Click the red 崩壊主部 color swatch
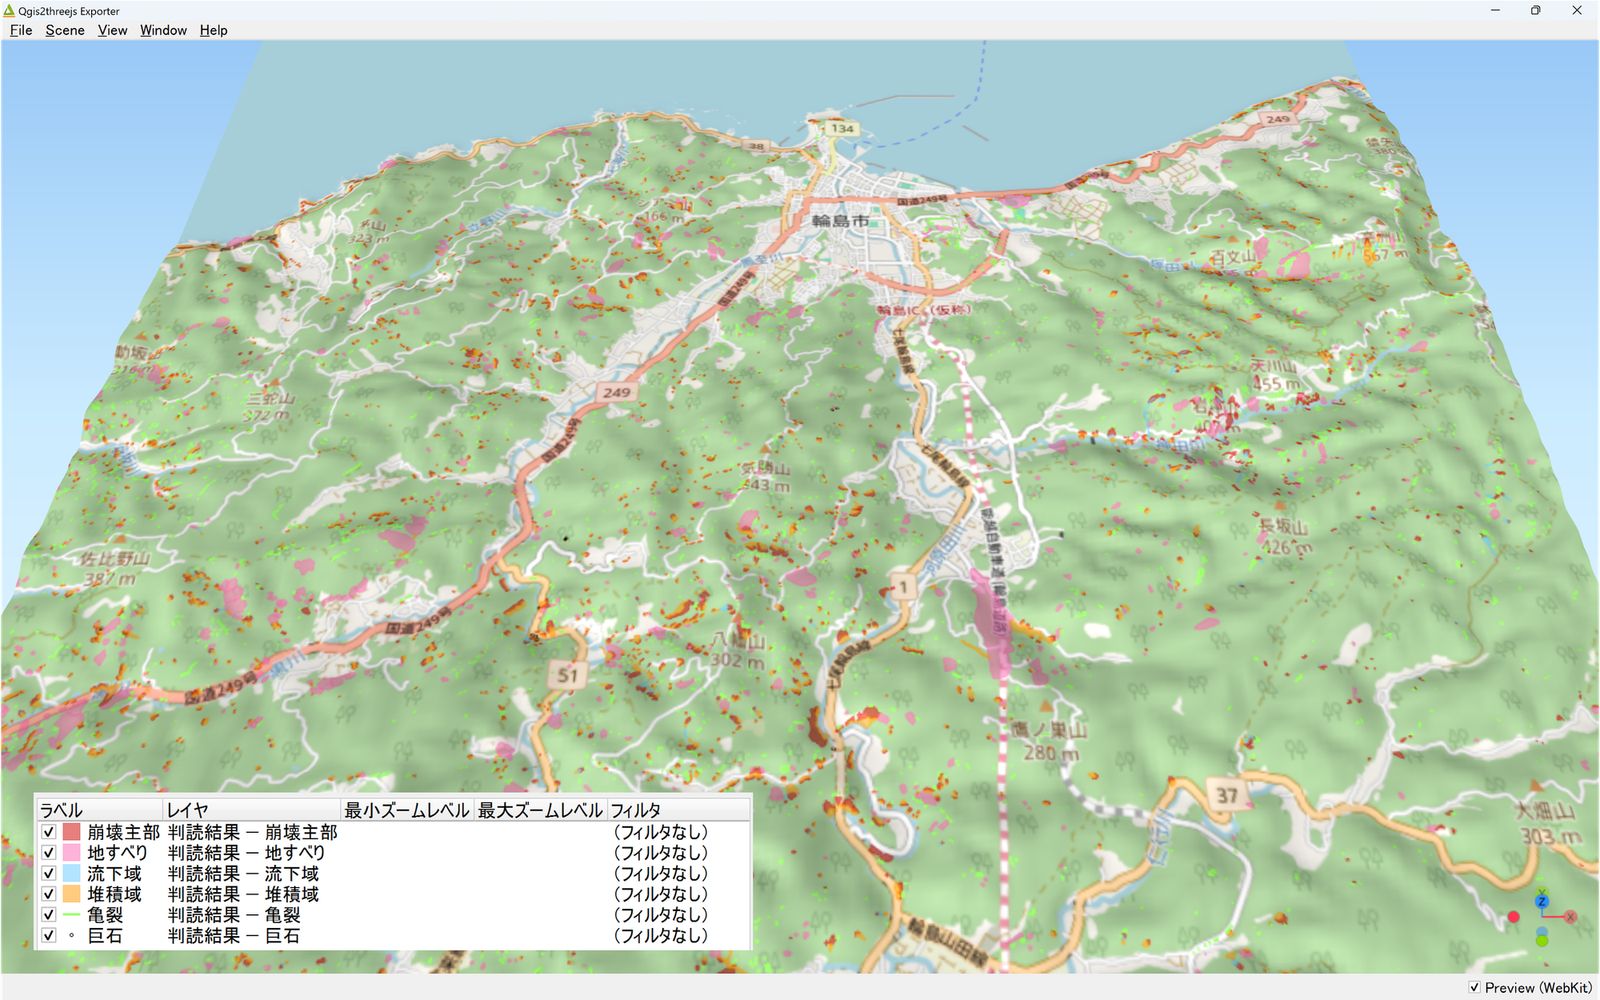1600x1000 pixels. point(71,832)
